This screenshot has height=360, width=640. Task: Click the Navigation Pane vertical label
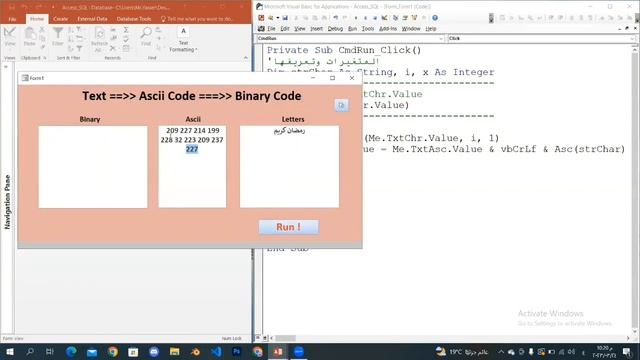pyautogui.click(x=7, y=202)
